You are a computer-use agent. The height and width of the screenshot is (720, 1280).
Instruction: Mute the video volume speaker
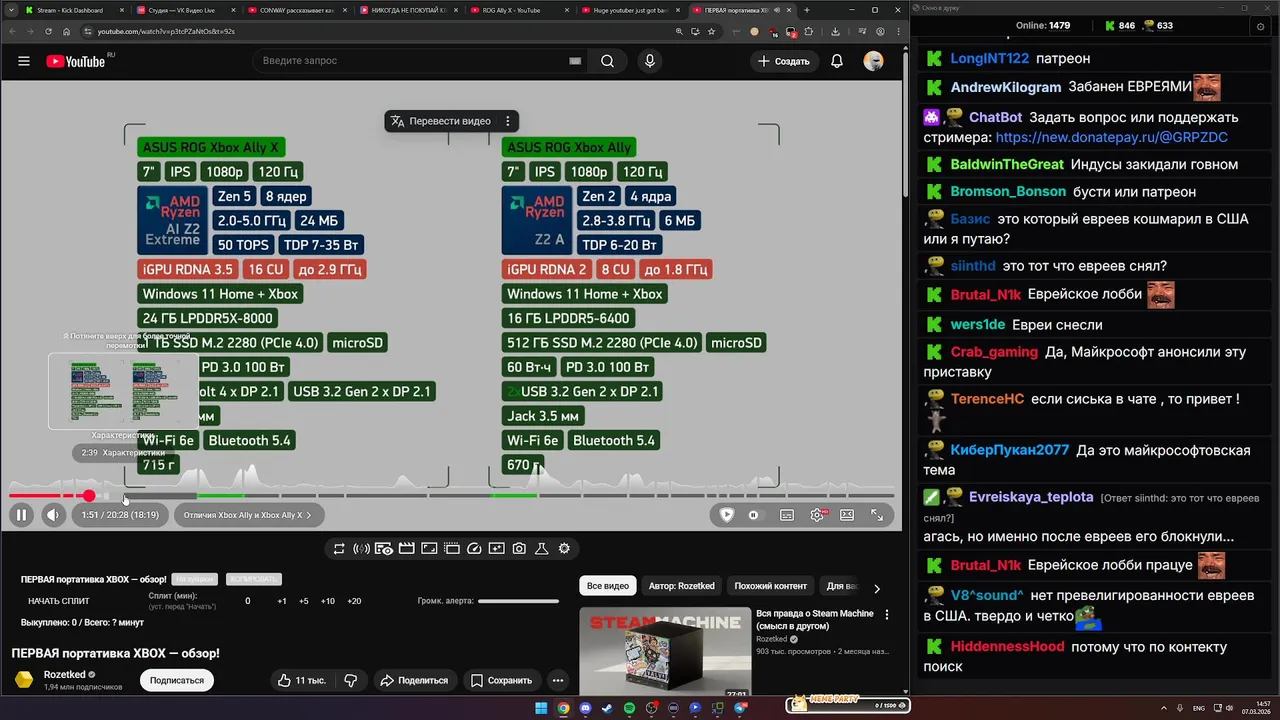[x=53, y=515]
